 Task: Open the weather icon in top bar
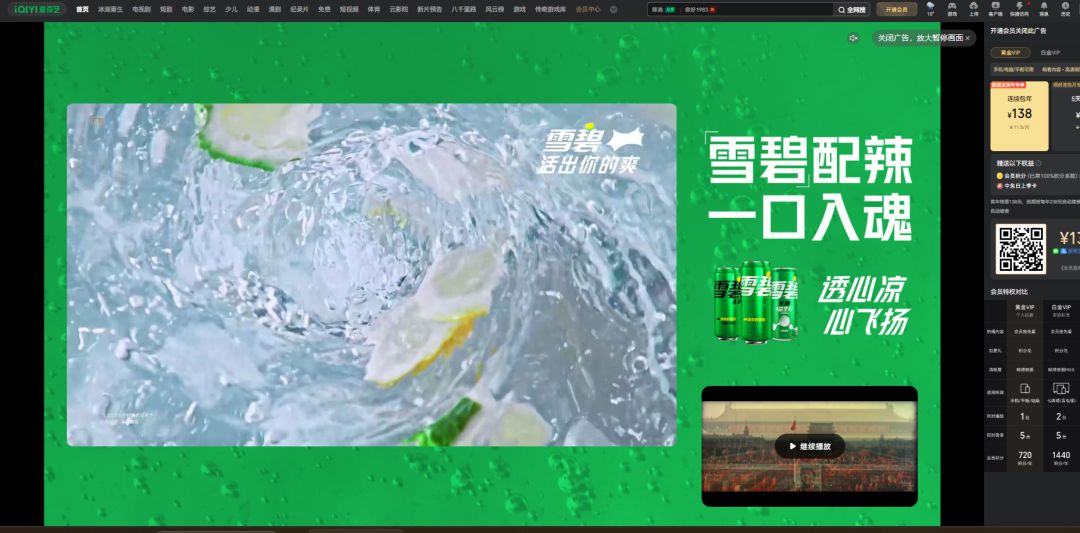tap(931, 8)
